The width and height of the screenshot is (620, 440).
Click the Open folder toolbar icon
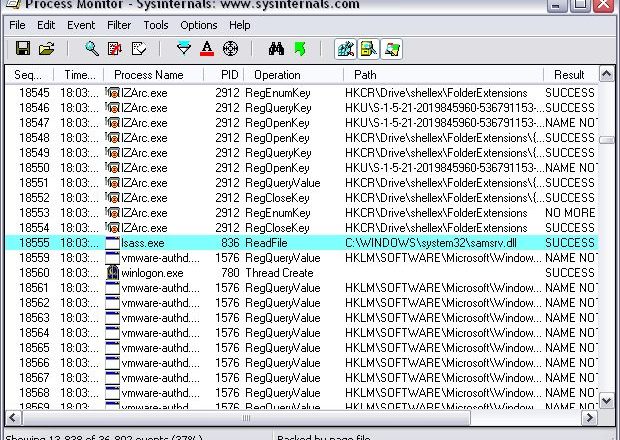click(47, 49)
